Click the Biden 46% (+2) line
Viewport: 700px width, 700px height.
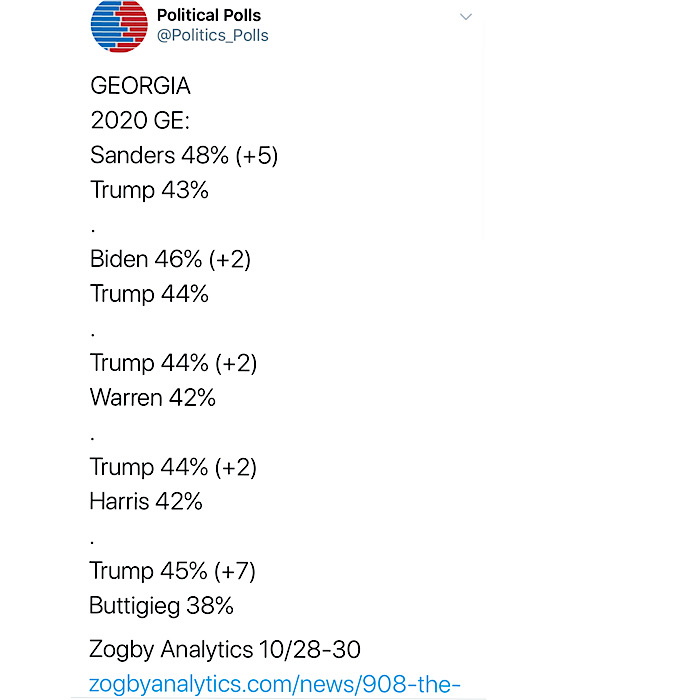point(171,259)
